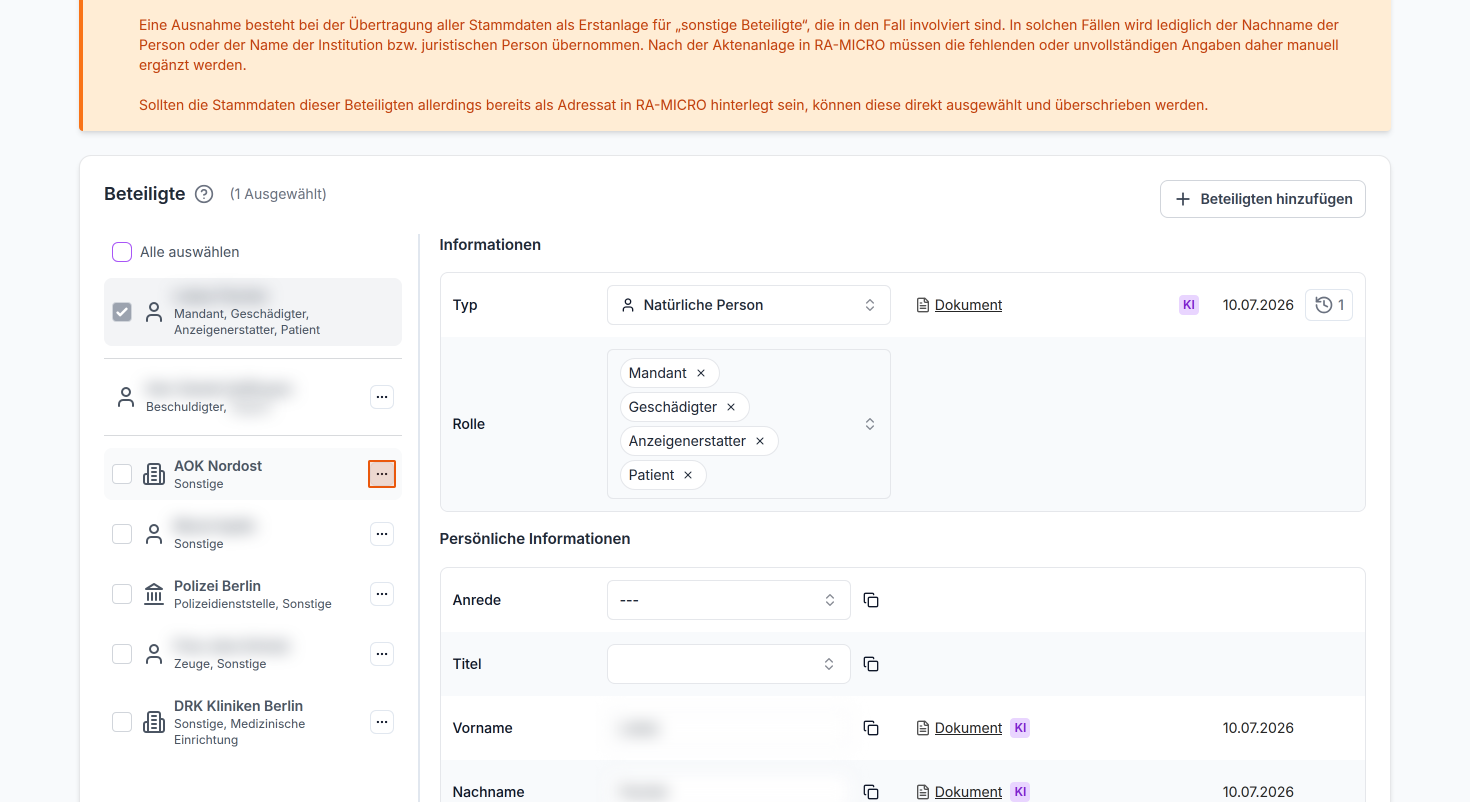Viewport: 1470px width, 802px height.
Task: Tick the Alle auswählen checkbox
Action: (x=122, y=252)
